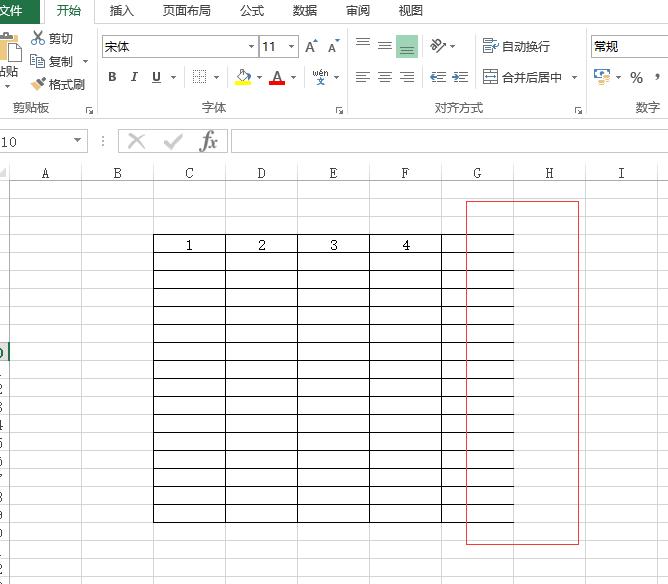The width and height of the screenshot is (668, 584).
Task: Click the Cut (剪切) scissors icon
Action: click(37, 38)
